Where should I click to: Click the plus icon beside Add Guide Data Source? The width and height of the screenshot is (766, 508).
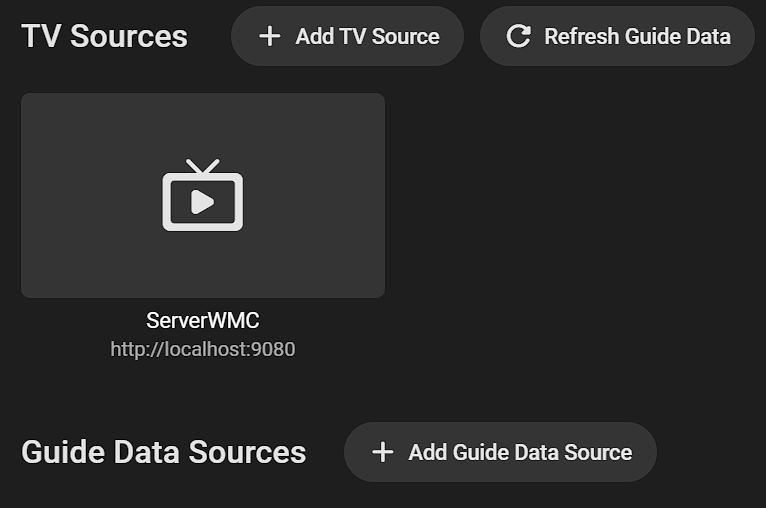(x=382, y=452)
